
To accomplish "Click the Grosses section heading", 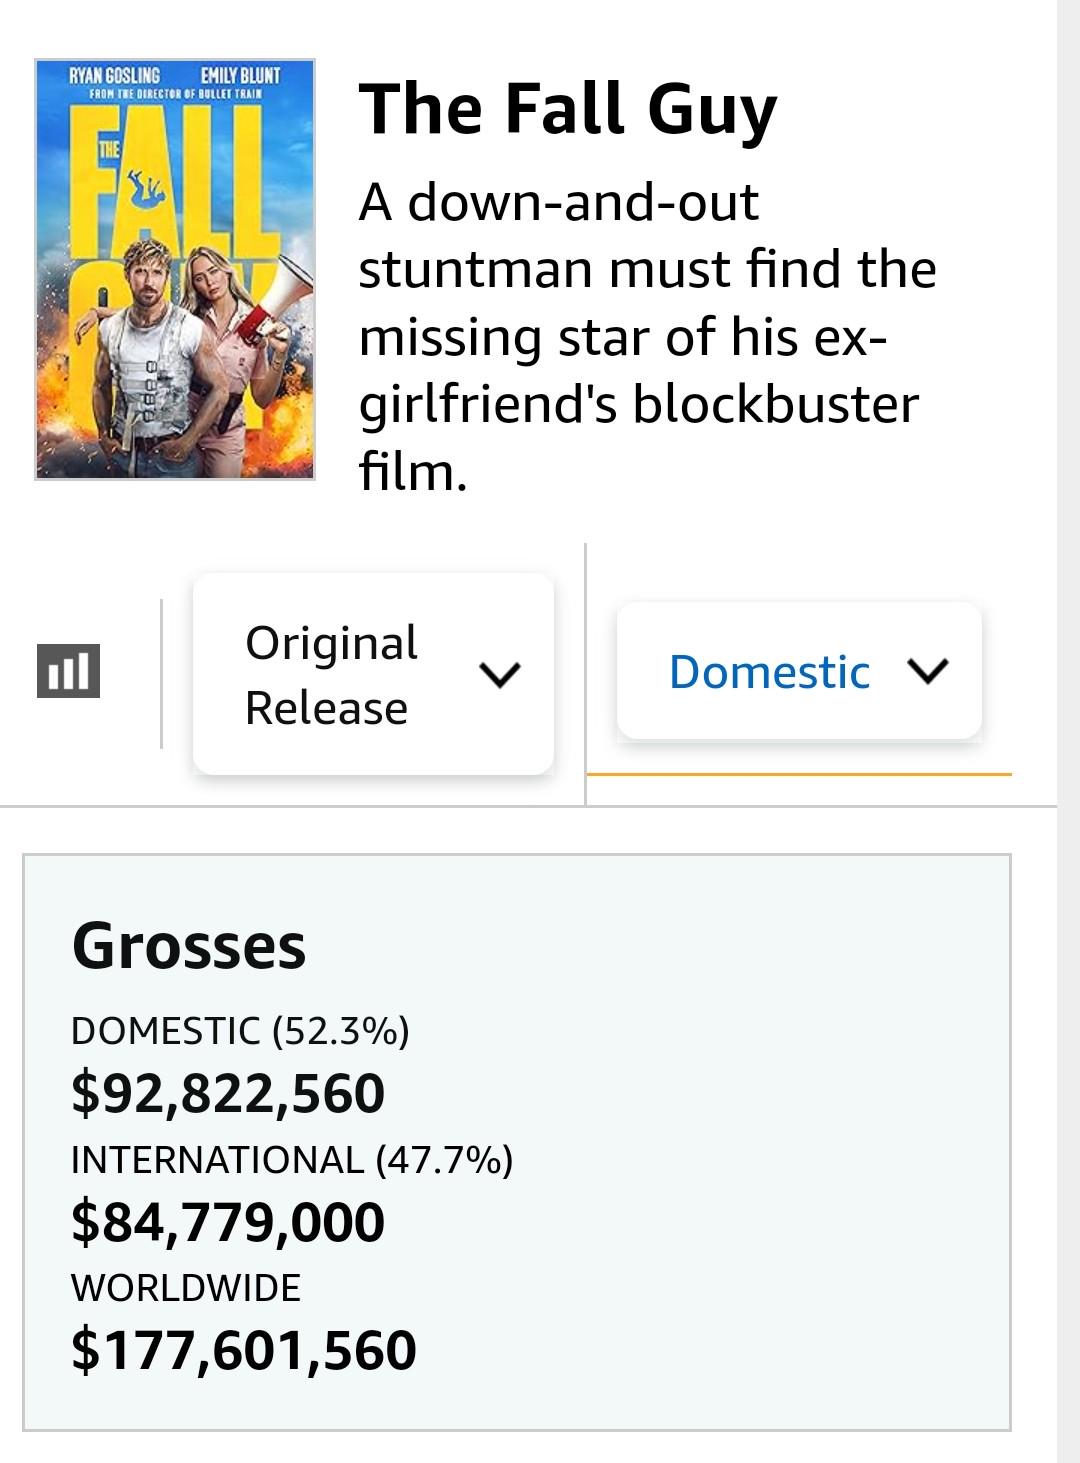I will [188, 946].
